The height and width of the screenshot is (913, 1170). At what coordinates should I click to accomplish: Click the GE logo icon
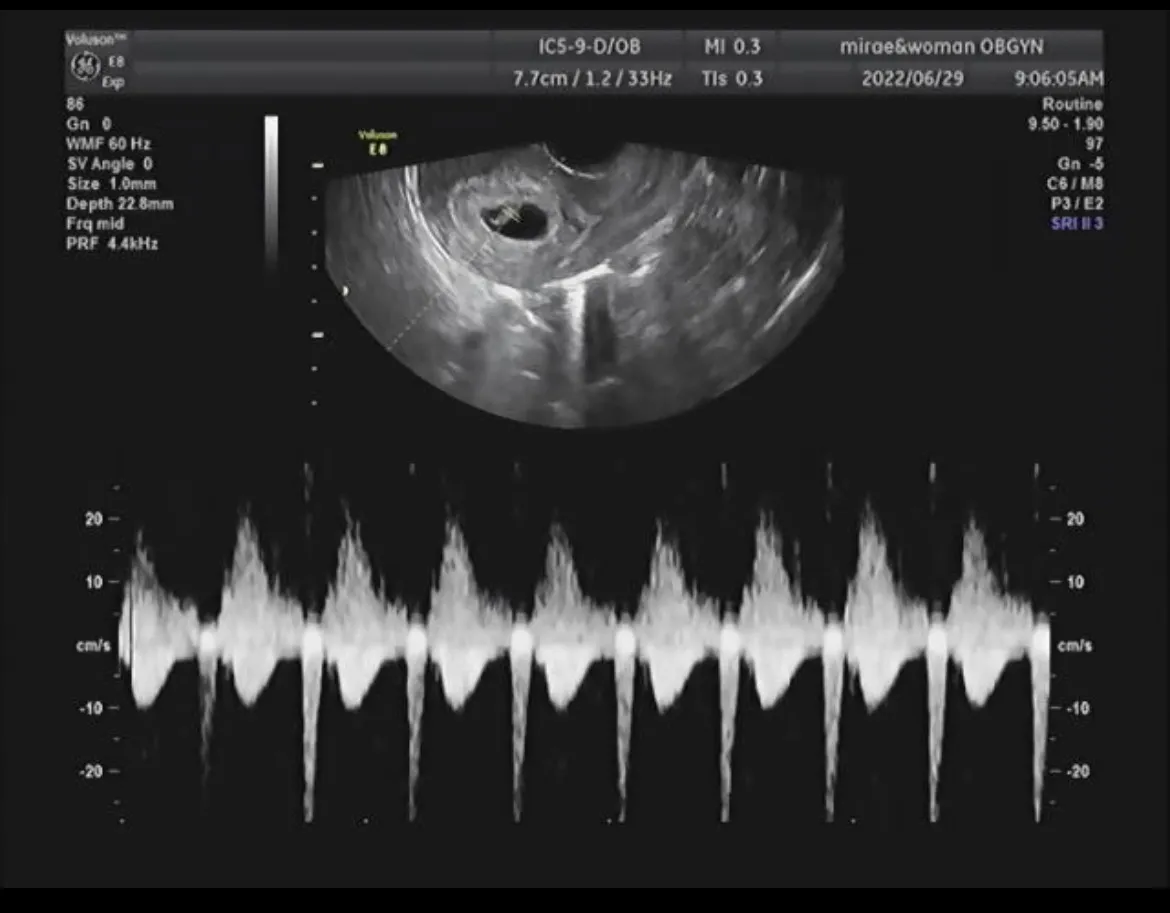tap(84, 66)
